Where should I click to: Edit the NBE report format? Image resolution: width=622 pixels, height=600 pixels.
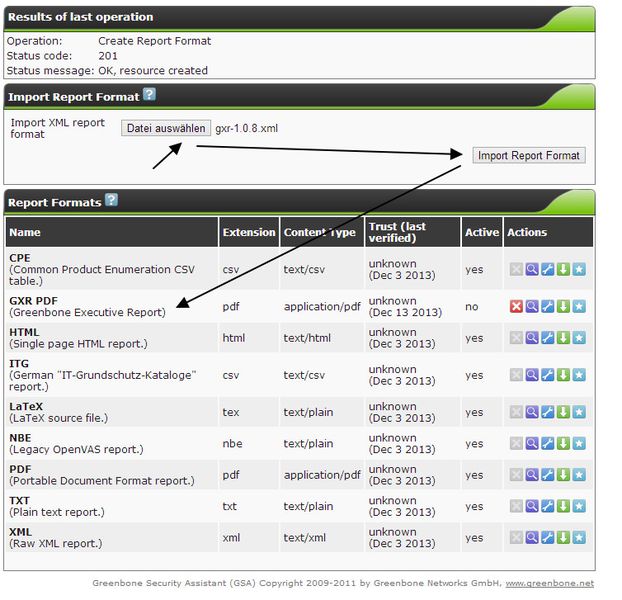(x=547, y=443)
